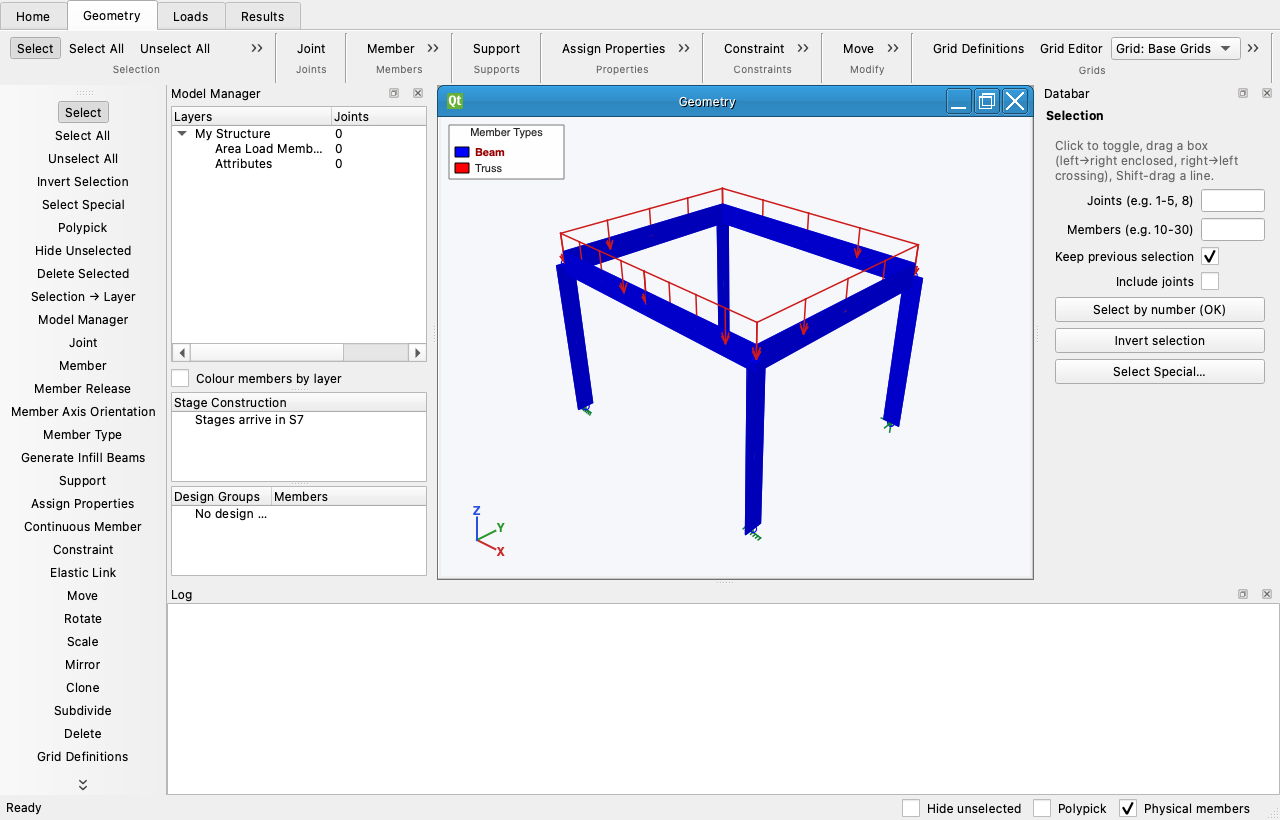This screenshot has width=1280, height=820.
Task: Expand overflow chevron after Unselect All
Action: [257, 48]
